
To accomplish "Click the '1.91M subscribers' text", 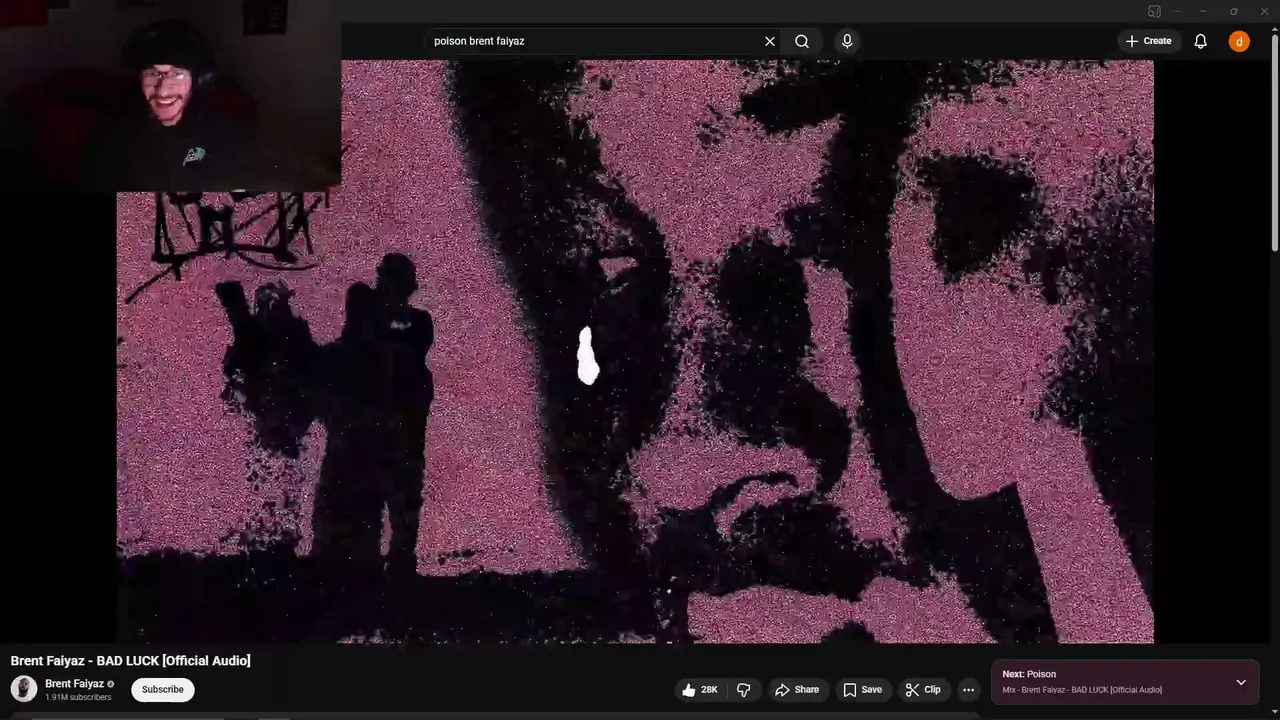I will [78, 697].
